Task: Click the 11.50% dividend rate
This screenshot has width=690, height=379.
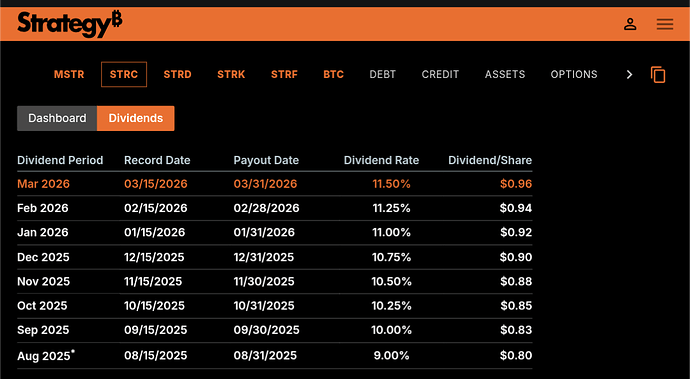Action: [x=392, y=184]
